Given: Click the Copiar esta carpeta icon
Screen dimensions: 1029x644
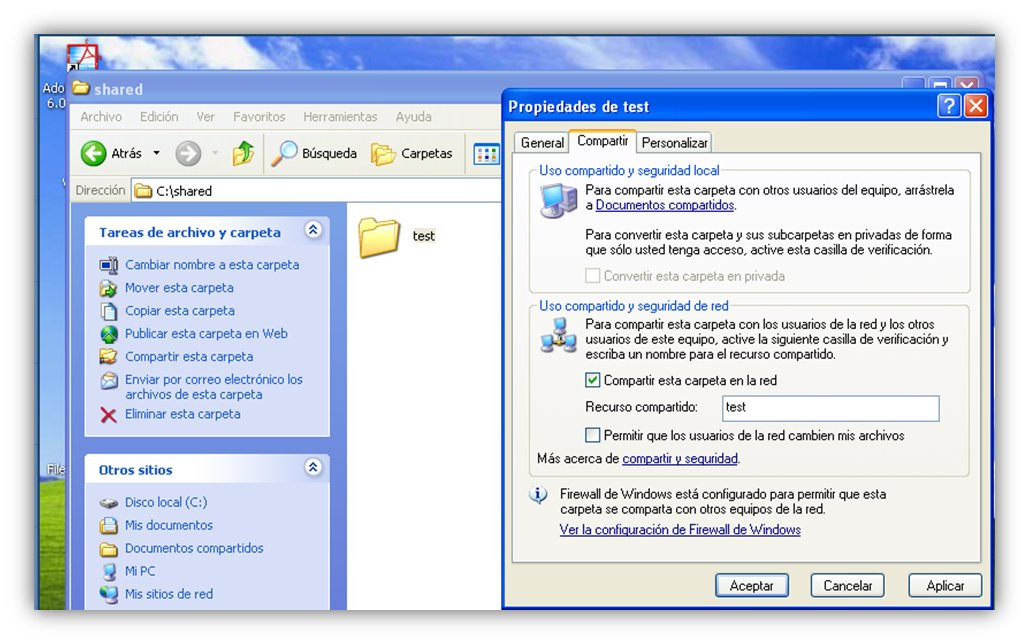Looking at the screenshot, I should [x=108, y=311].
